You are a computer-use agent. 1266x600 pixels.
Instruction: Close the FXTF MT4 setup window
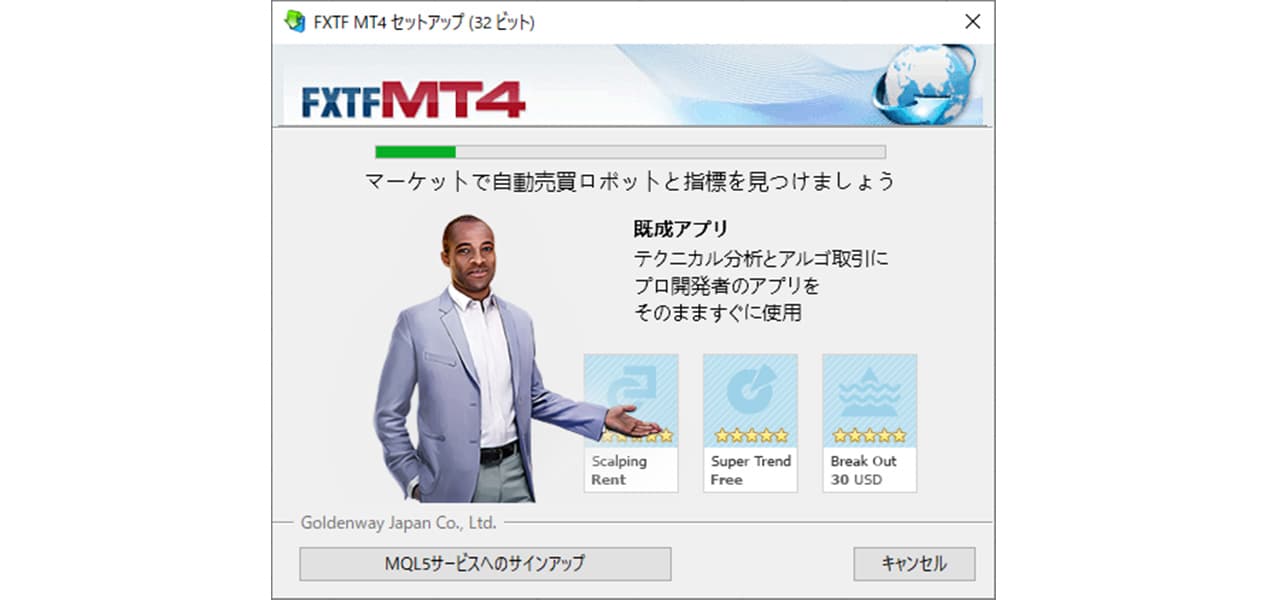coord(971,22)
